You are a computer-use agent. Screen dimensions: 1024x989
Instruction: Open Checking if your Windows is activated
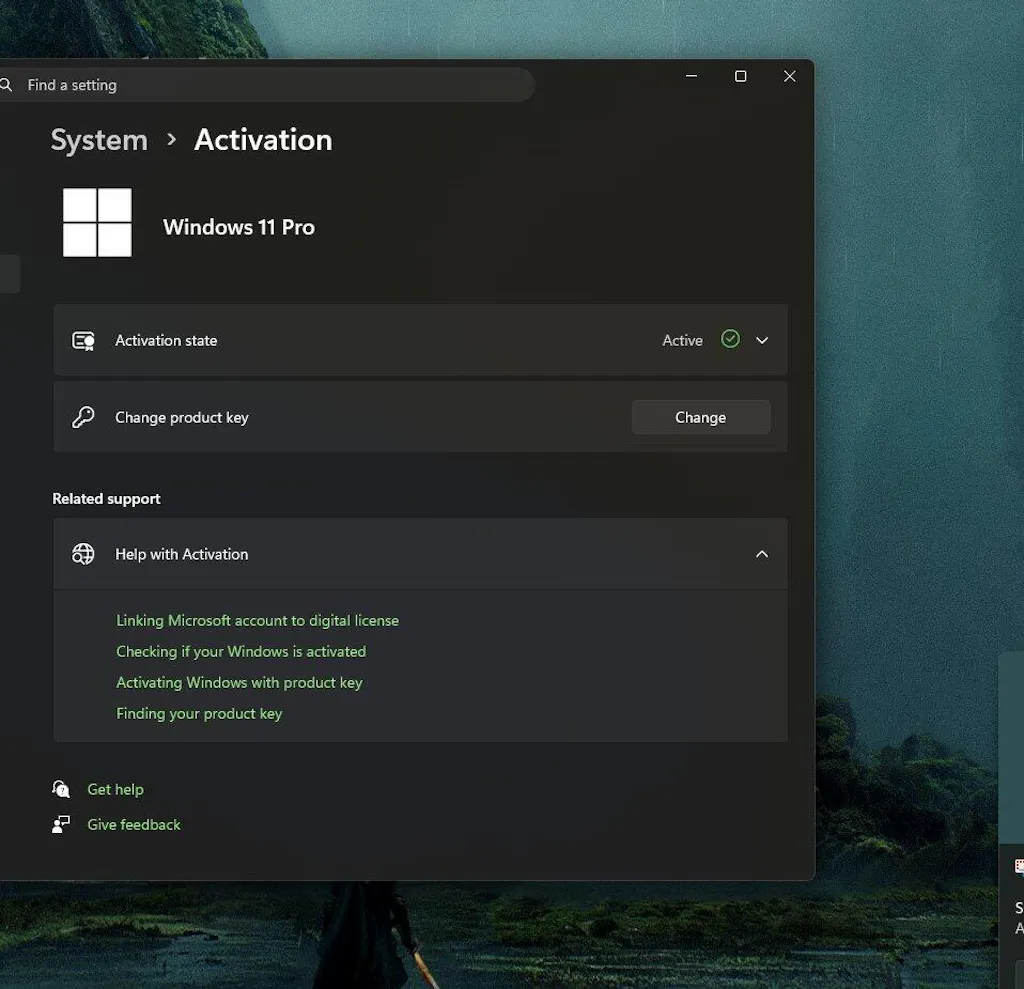coord(241,651)
